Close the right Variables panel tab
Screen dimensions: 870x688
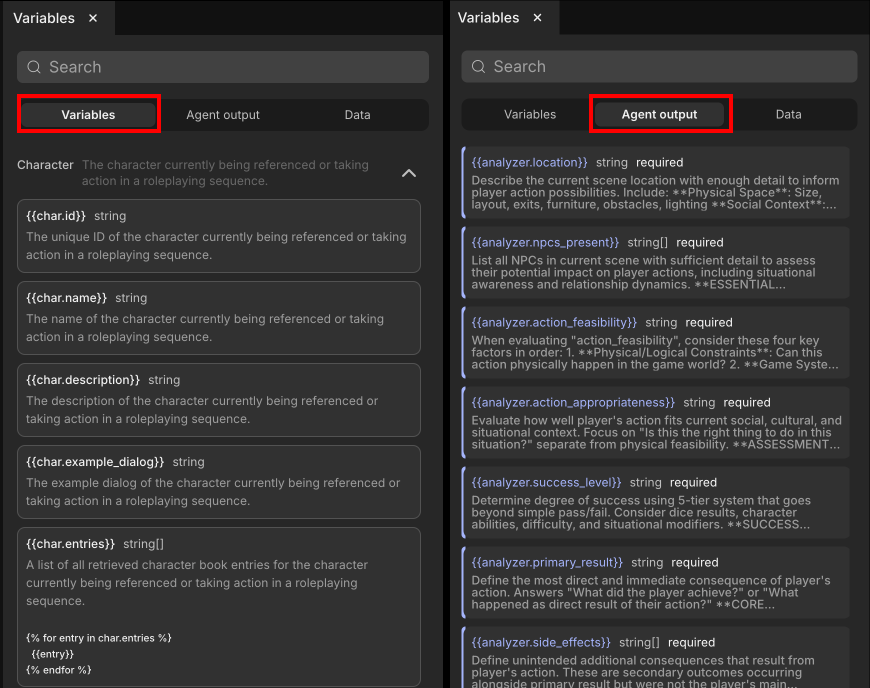click(538, 18)
